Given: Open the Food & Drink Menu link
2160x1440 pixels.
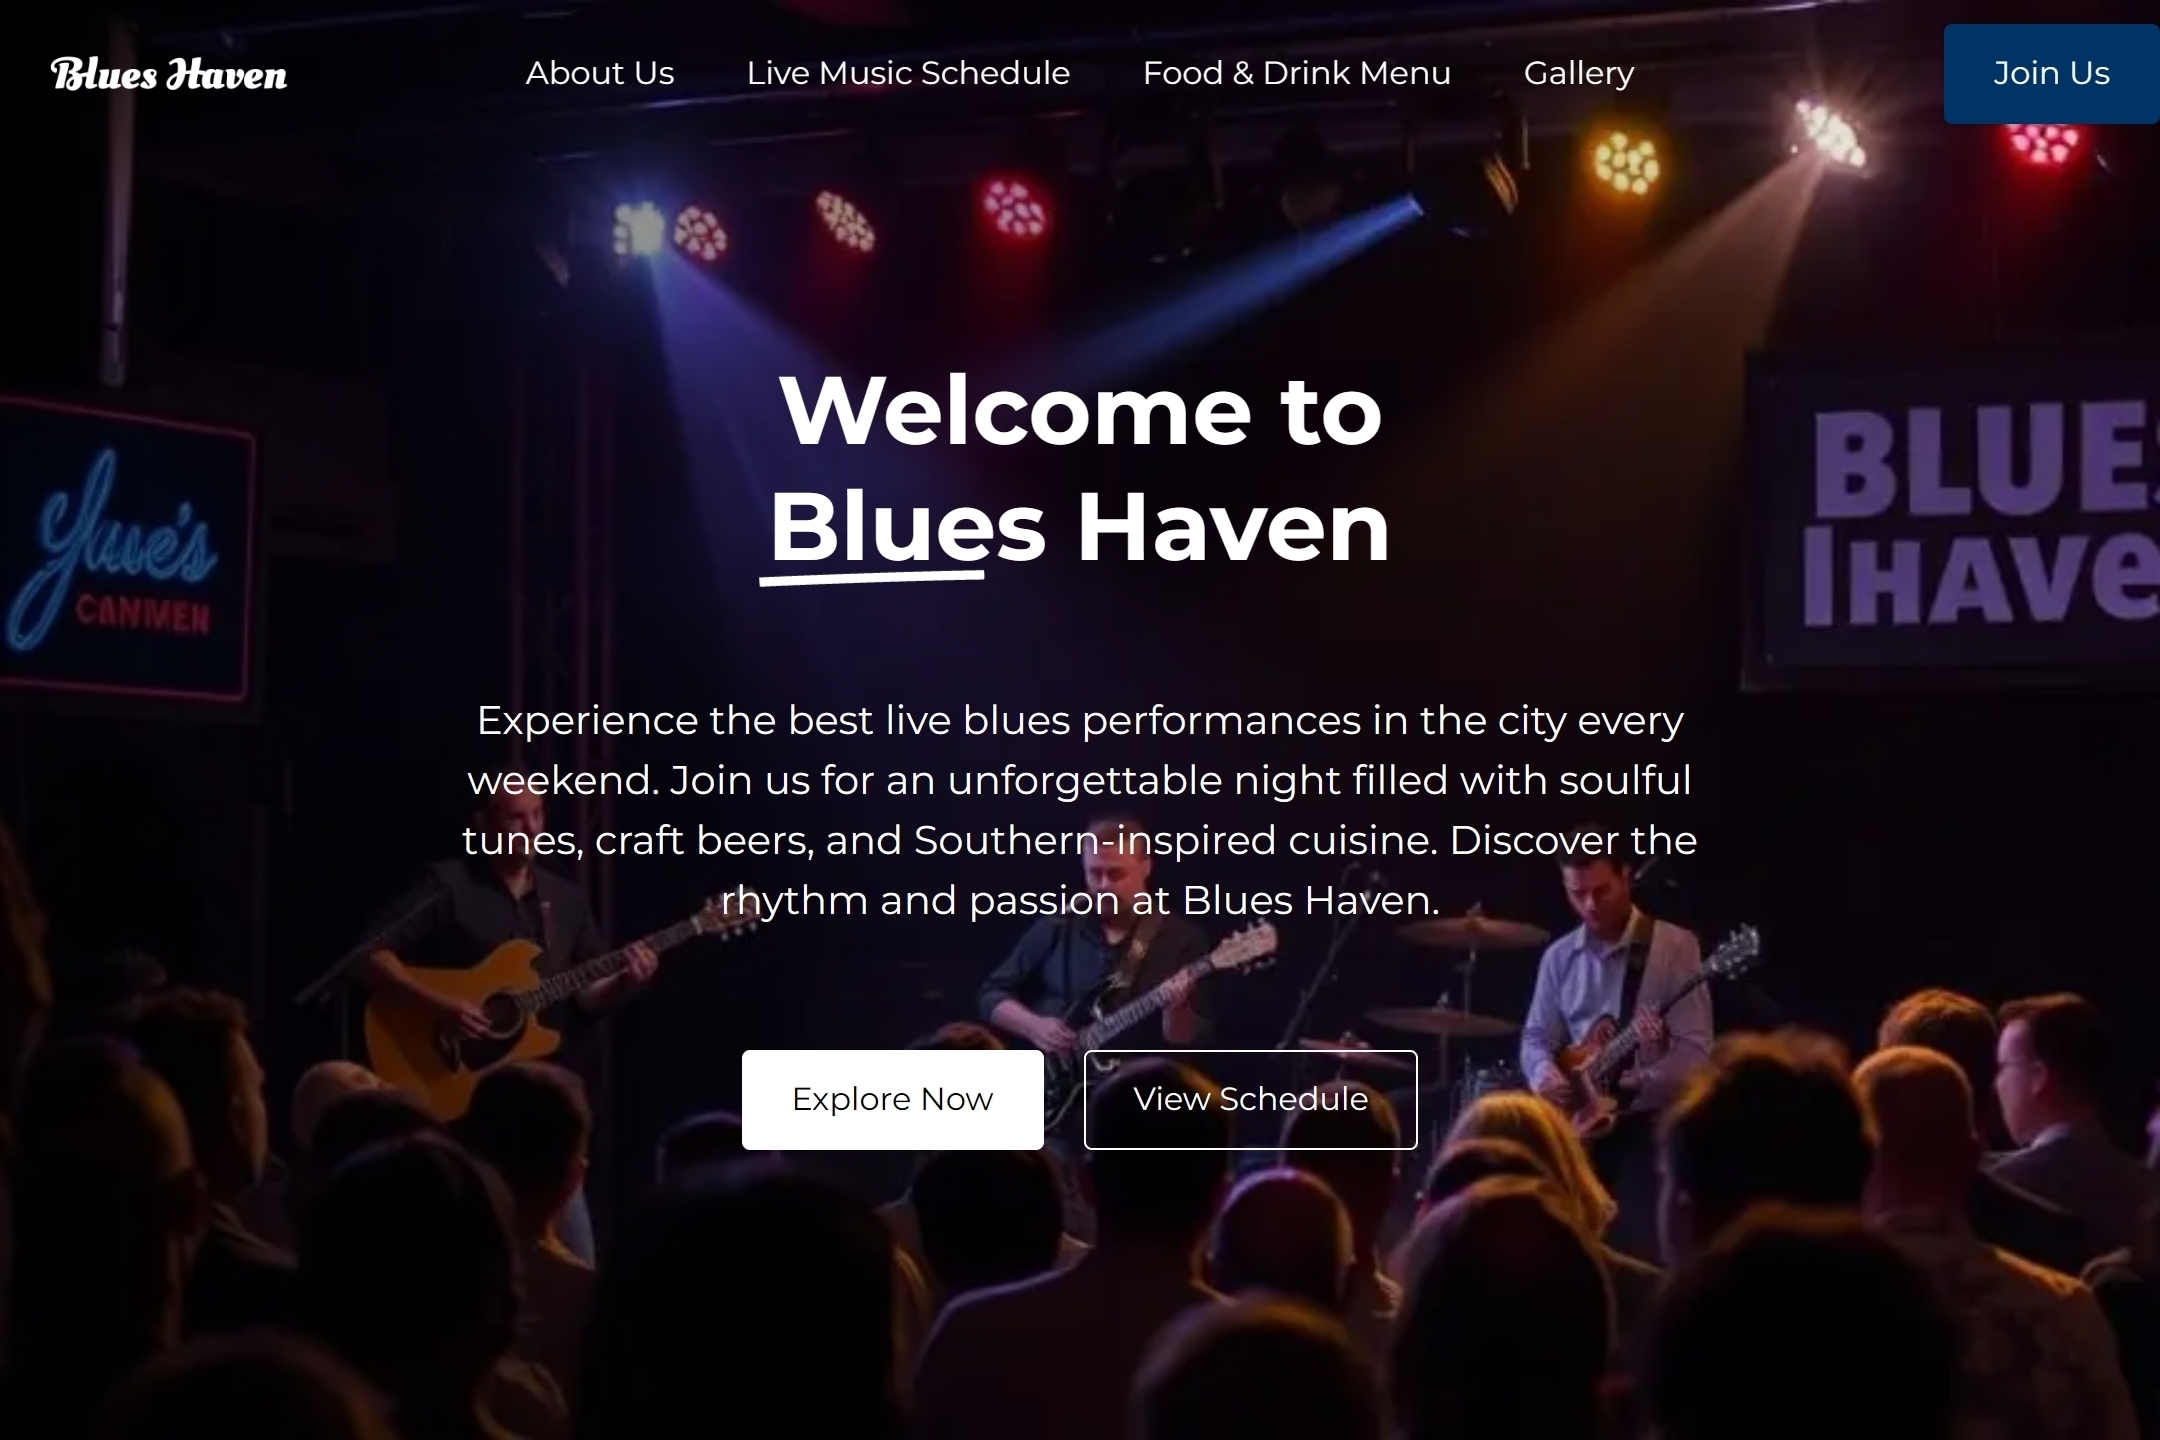Looking at the screenshot, I should tap(1296, 73).
